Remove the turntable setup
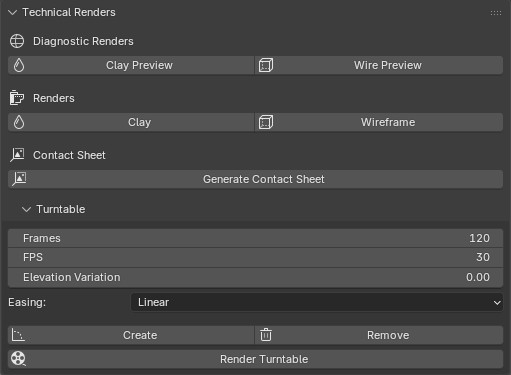Screen dimensions: 511x375 click(379, 335)
